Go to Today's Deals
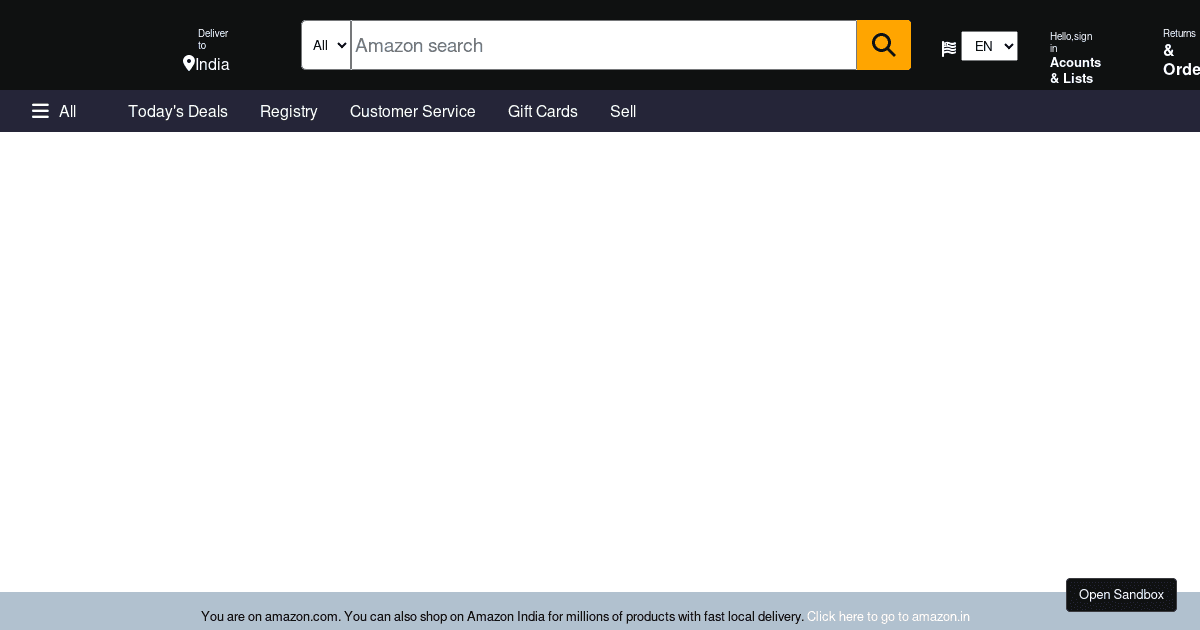This screenshot has height=630, width=1200. pos(178,111)
